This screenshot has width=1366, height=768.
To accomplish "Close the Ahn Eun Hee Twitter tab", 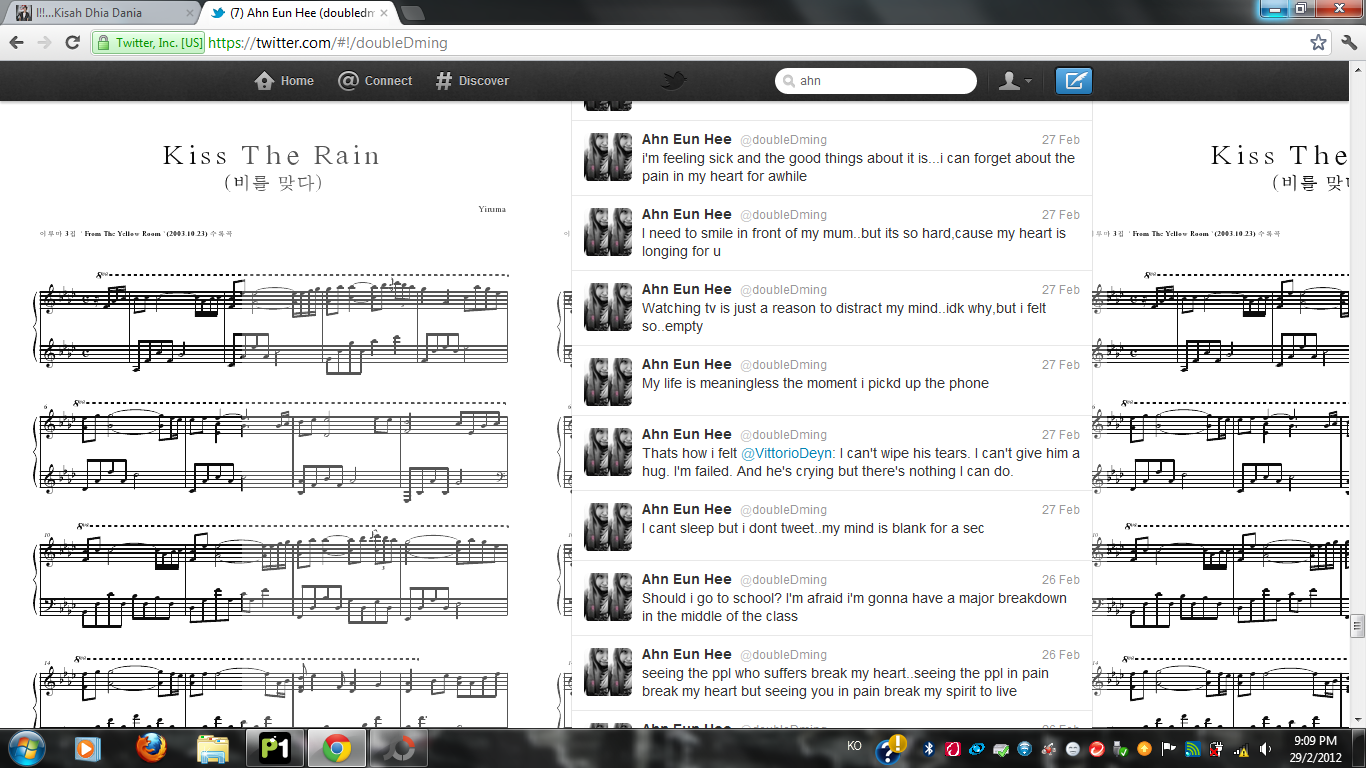I will click(383, 14).
